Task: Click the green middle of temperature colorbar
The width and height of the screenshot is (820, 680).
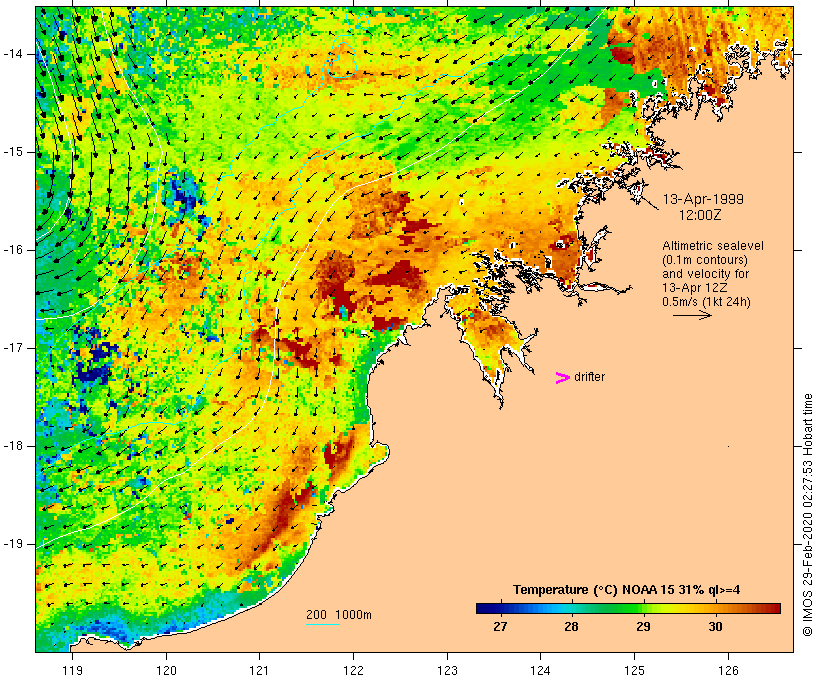Action: coord(628,608)
